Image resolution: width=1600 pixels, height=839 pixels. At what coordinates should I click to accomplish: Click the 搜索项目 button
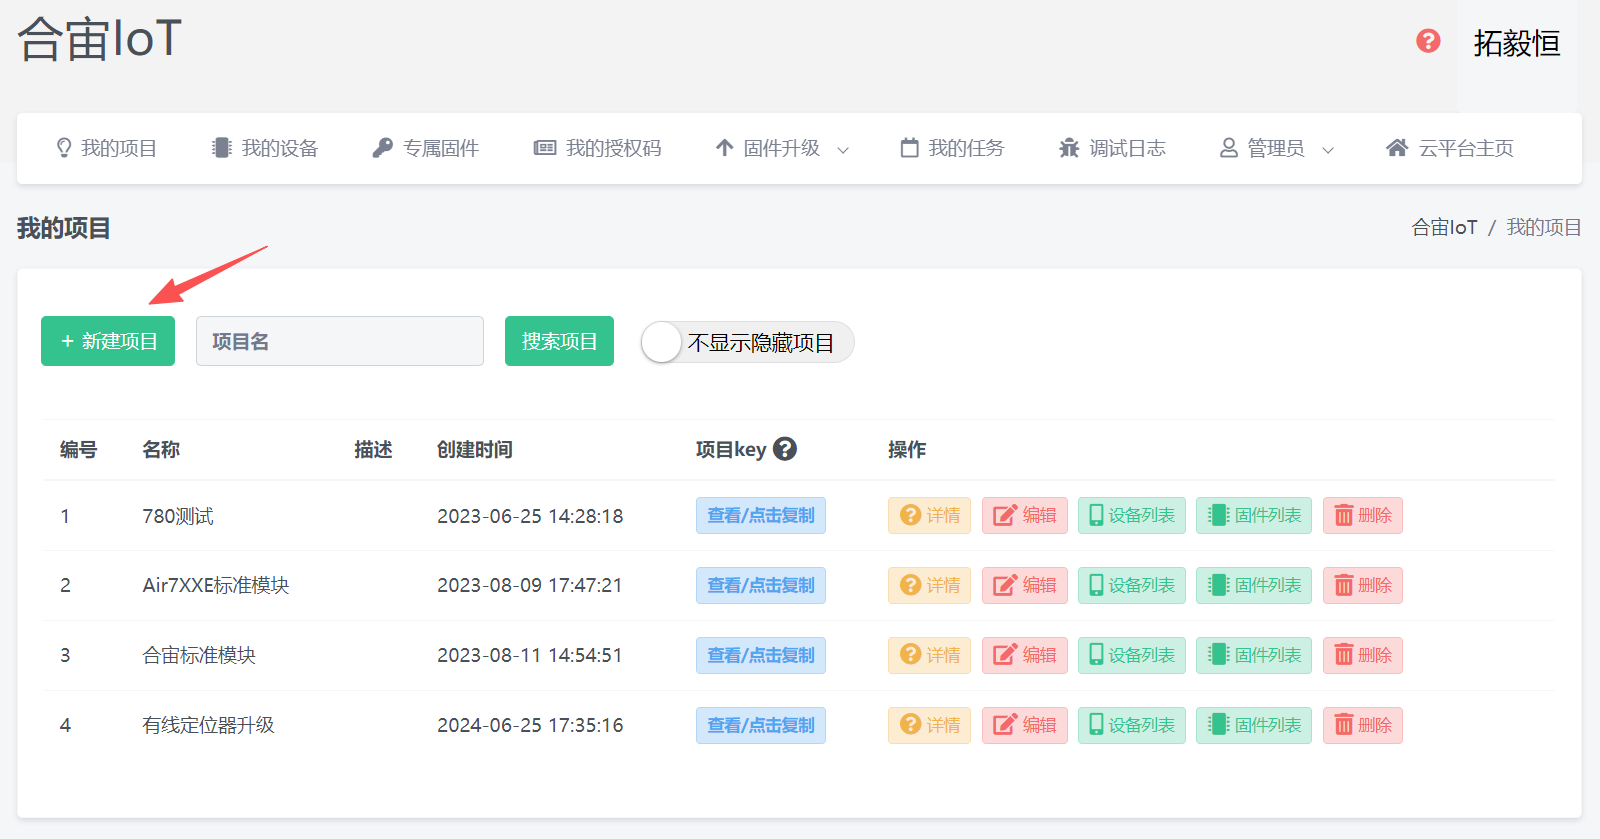559,341
